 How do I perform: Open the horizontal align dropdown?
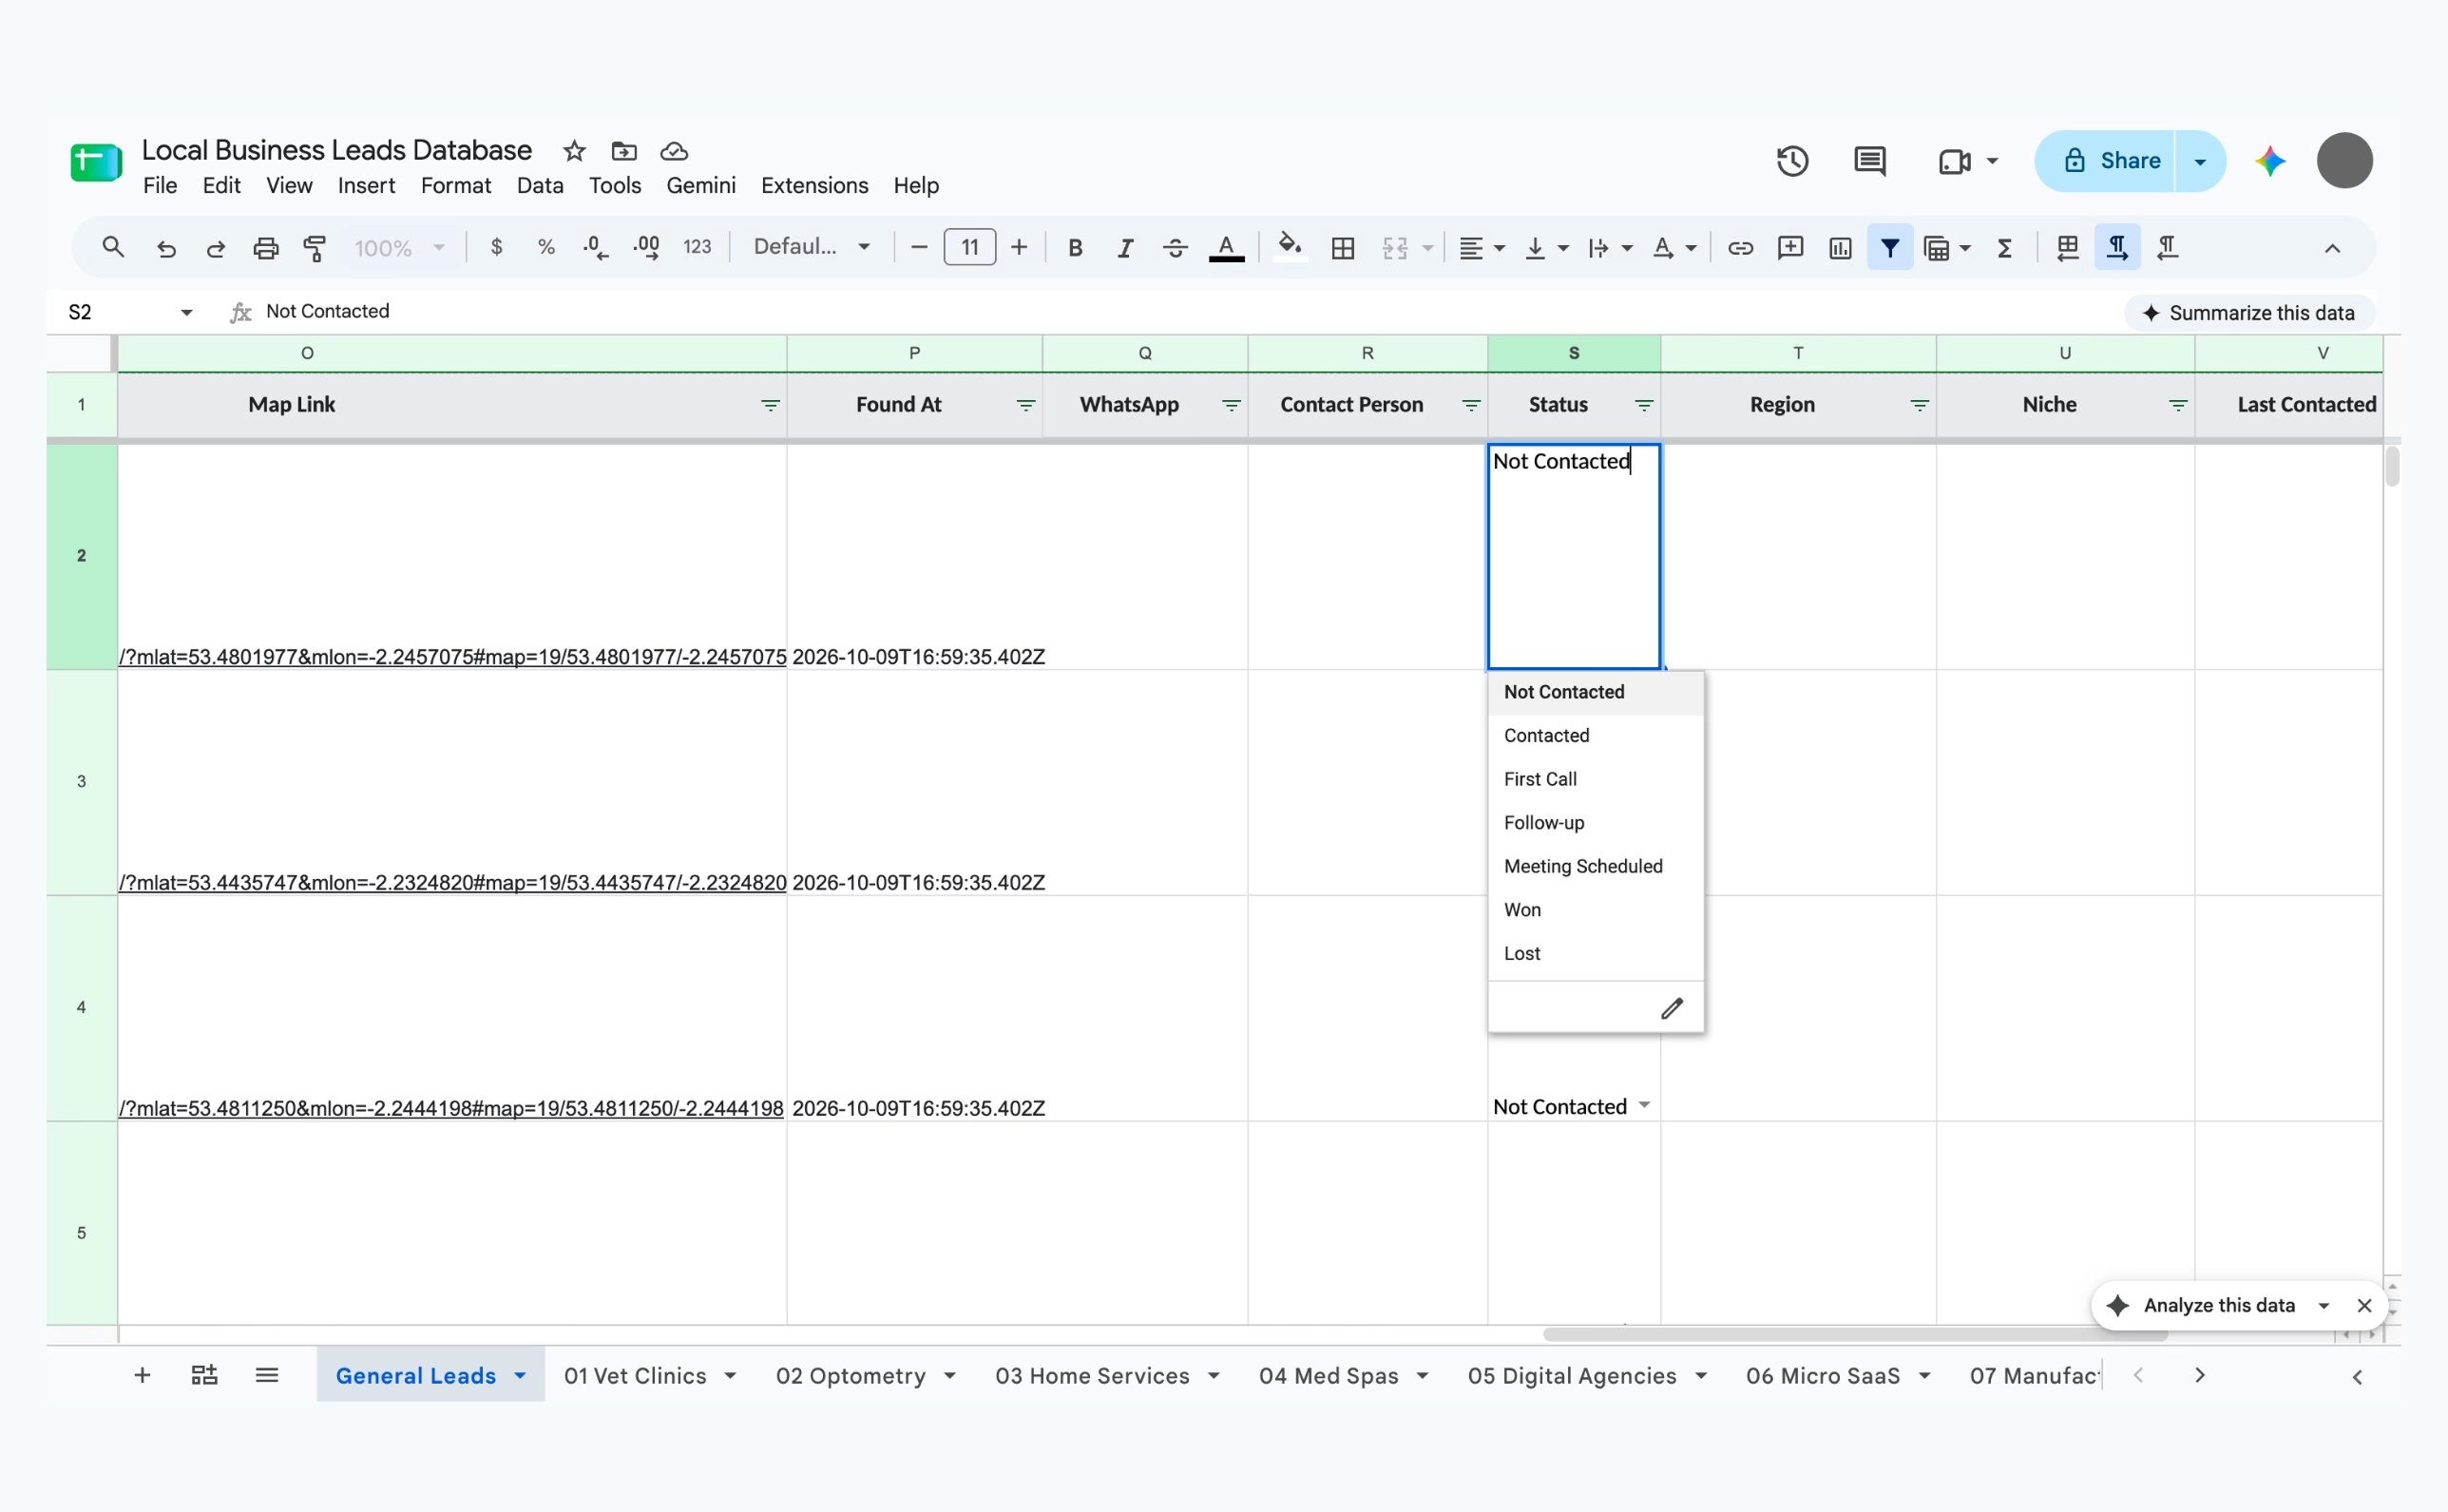[x=1481, y=248]
